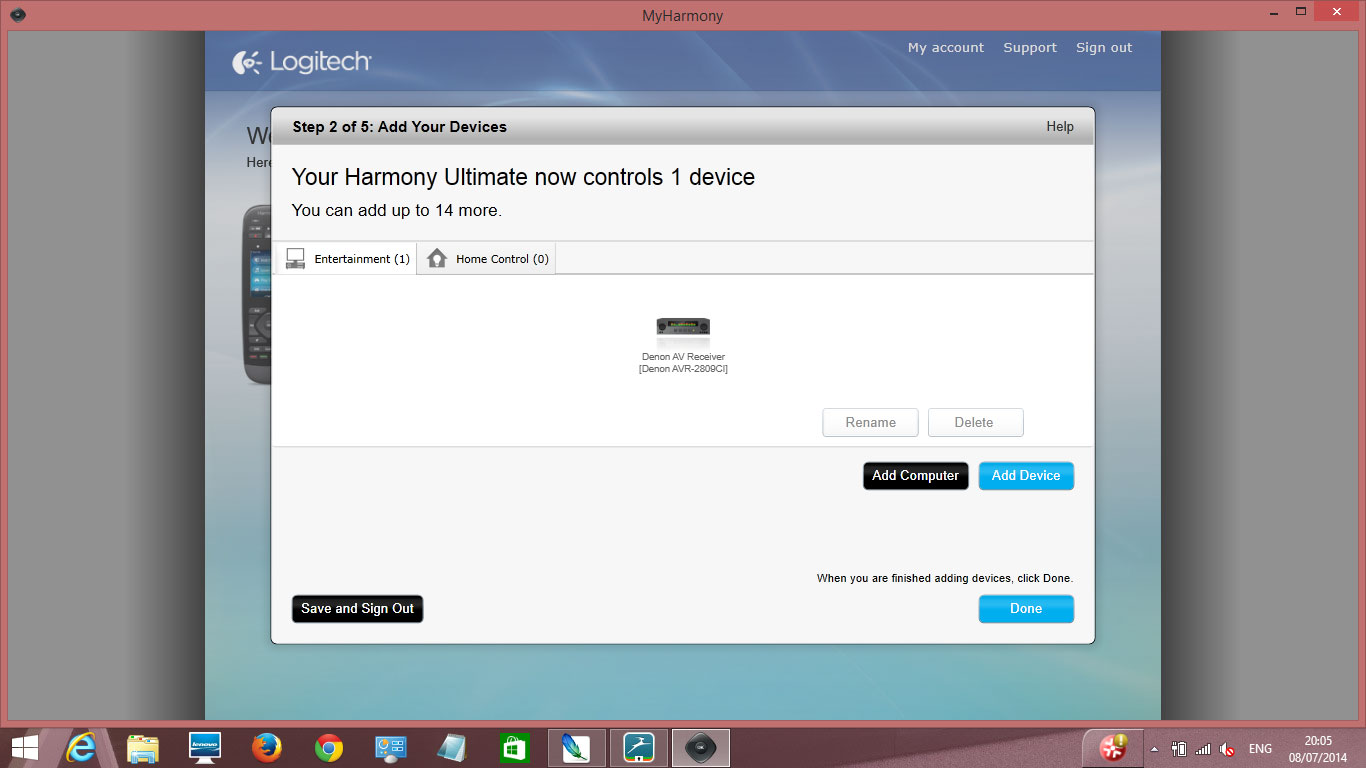Open the notepad icon on the taskbar
1366x768 pixels.
(x=452, y=747)
